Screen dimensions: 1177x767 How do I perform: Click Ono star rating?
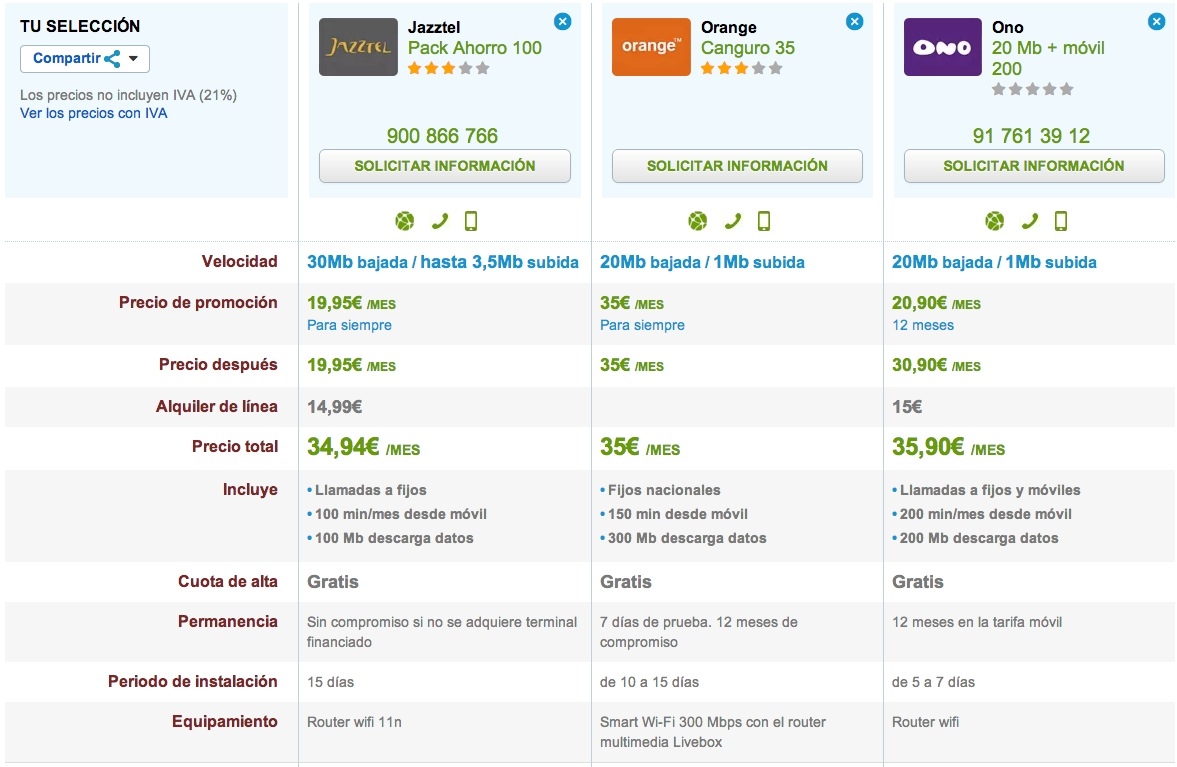click(1032, 89)
